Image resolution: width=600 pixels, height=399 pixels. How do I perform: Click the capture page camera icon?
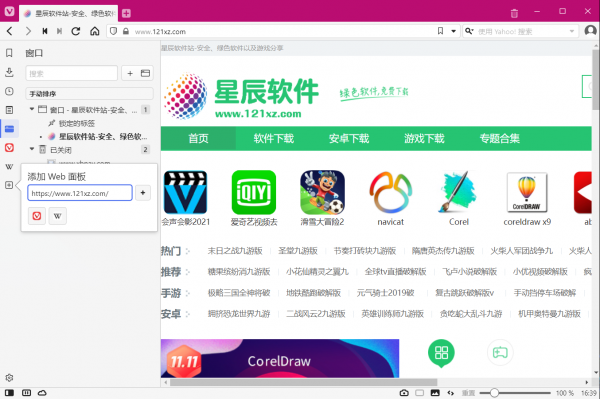coord(404,393)
